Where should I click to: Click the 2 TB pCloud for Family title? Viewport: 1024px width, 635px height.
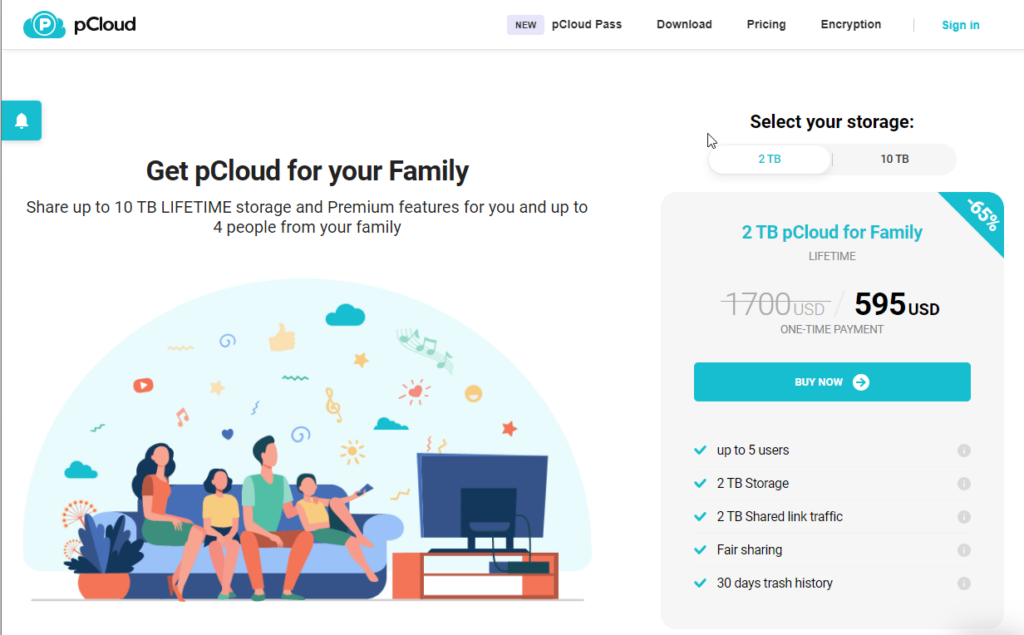point(832,232)
